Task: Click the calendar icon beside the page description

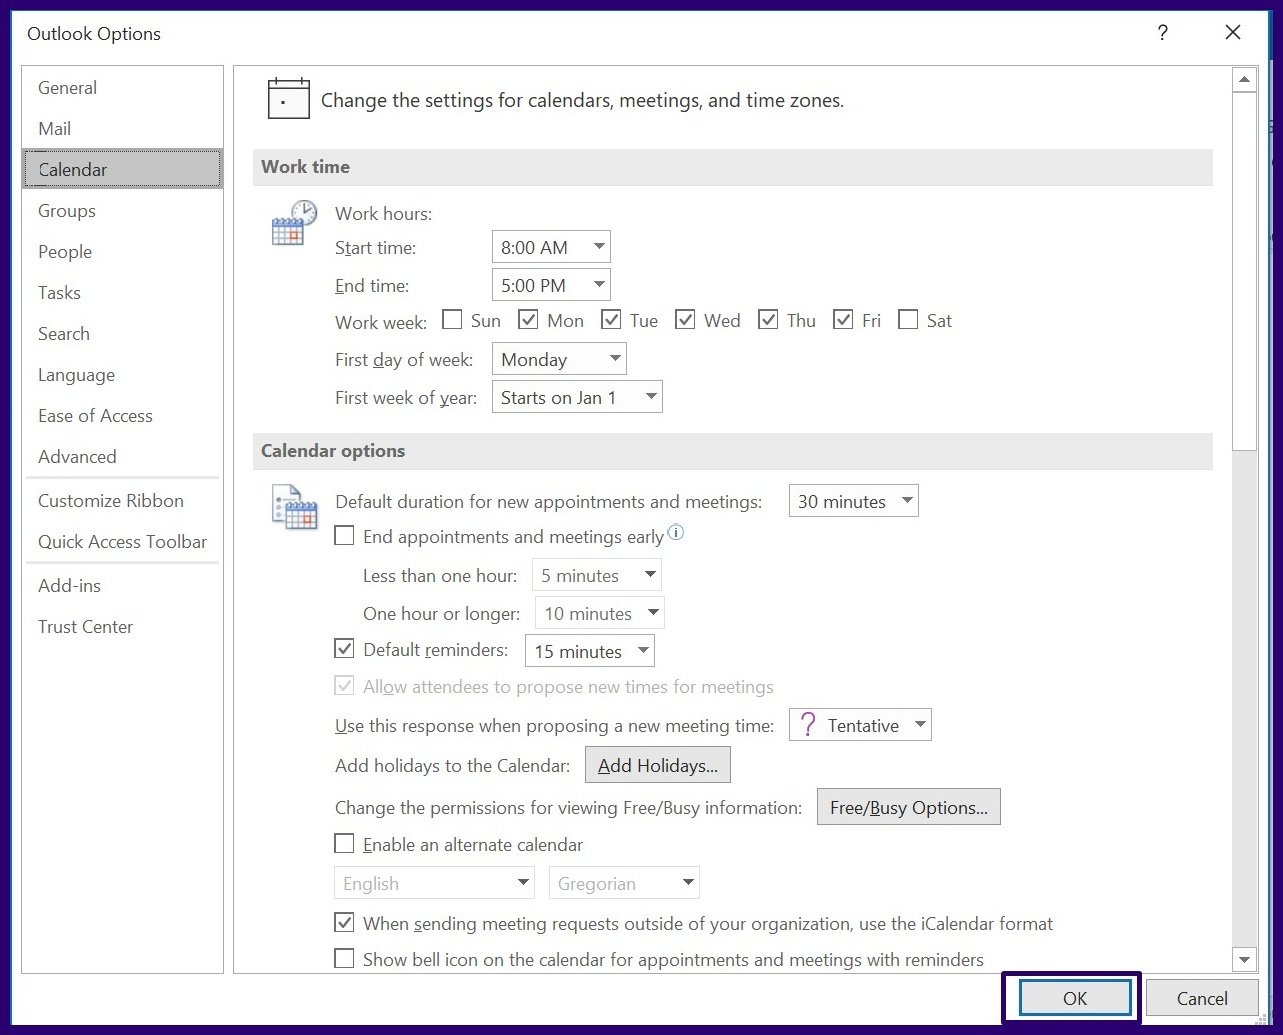Action: pos(288,99)
